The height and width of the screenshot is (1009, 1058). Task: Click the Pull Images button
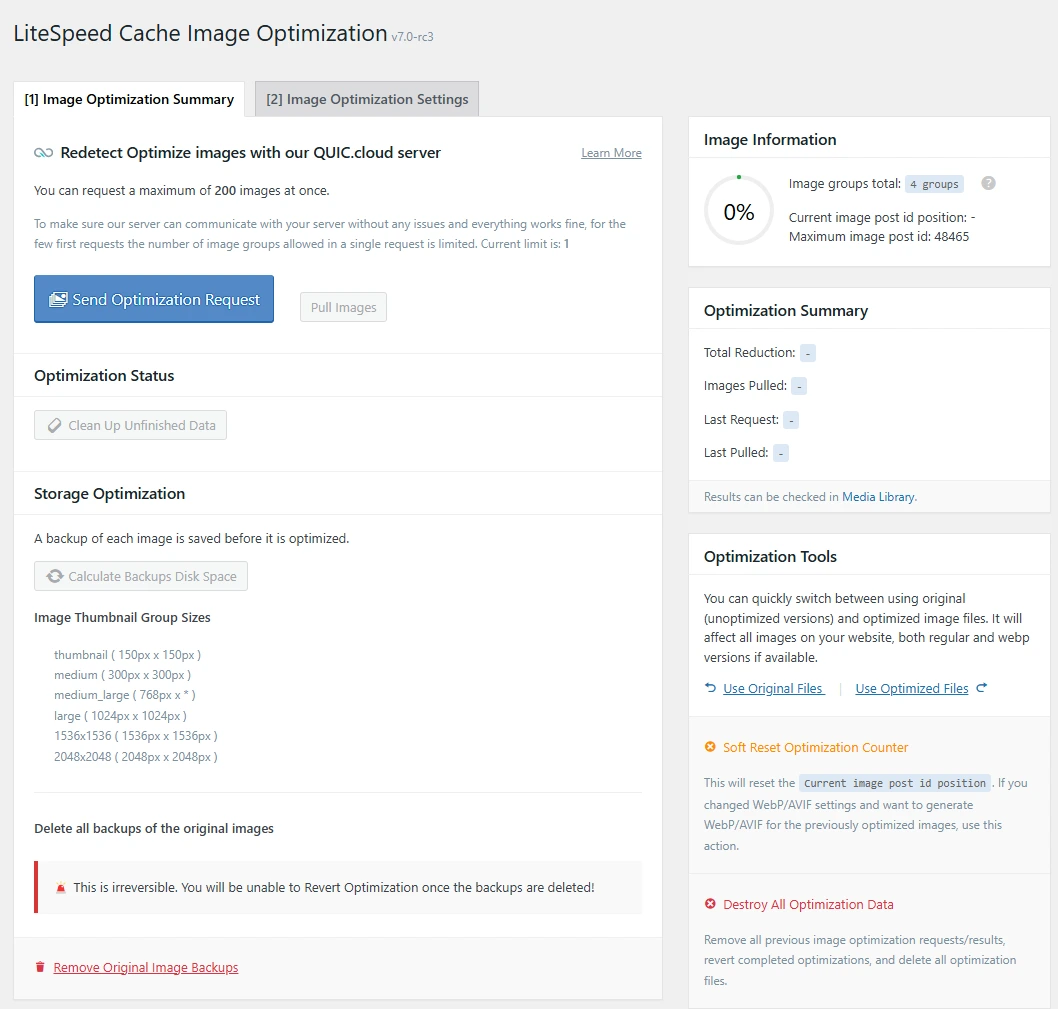[x=343, y=307]
